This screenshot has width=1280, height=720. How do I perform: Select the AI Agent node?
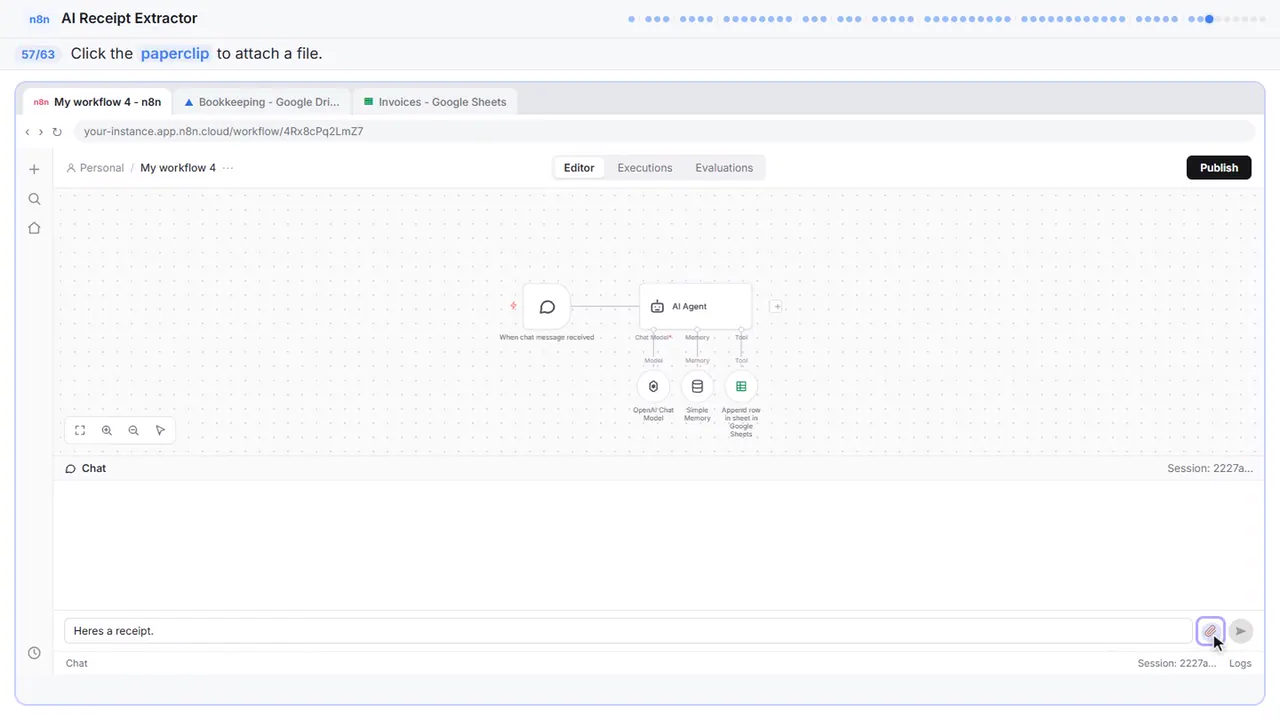tap(695, 306)
